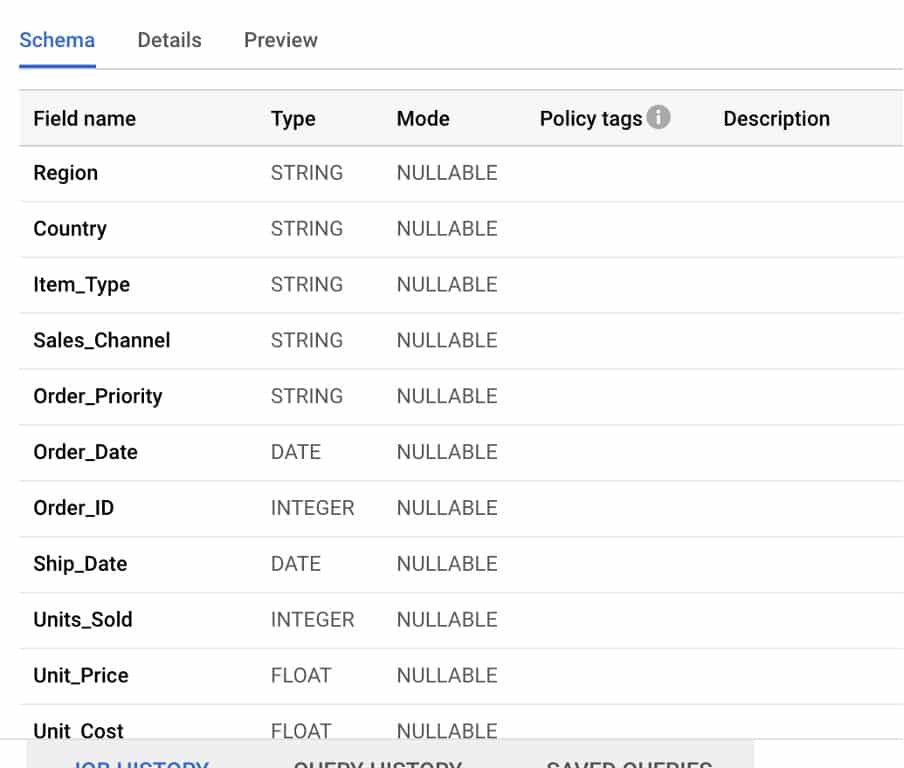Screen dimensions: 904x768
Task: Select the Region field row
Action: (x=65, y=172)
